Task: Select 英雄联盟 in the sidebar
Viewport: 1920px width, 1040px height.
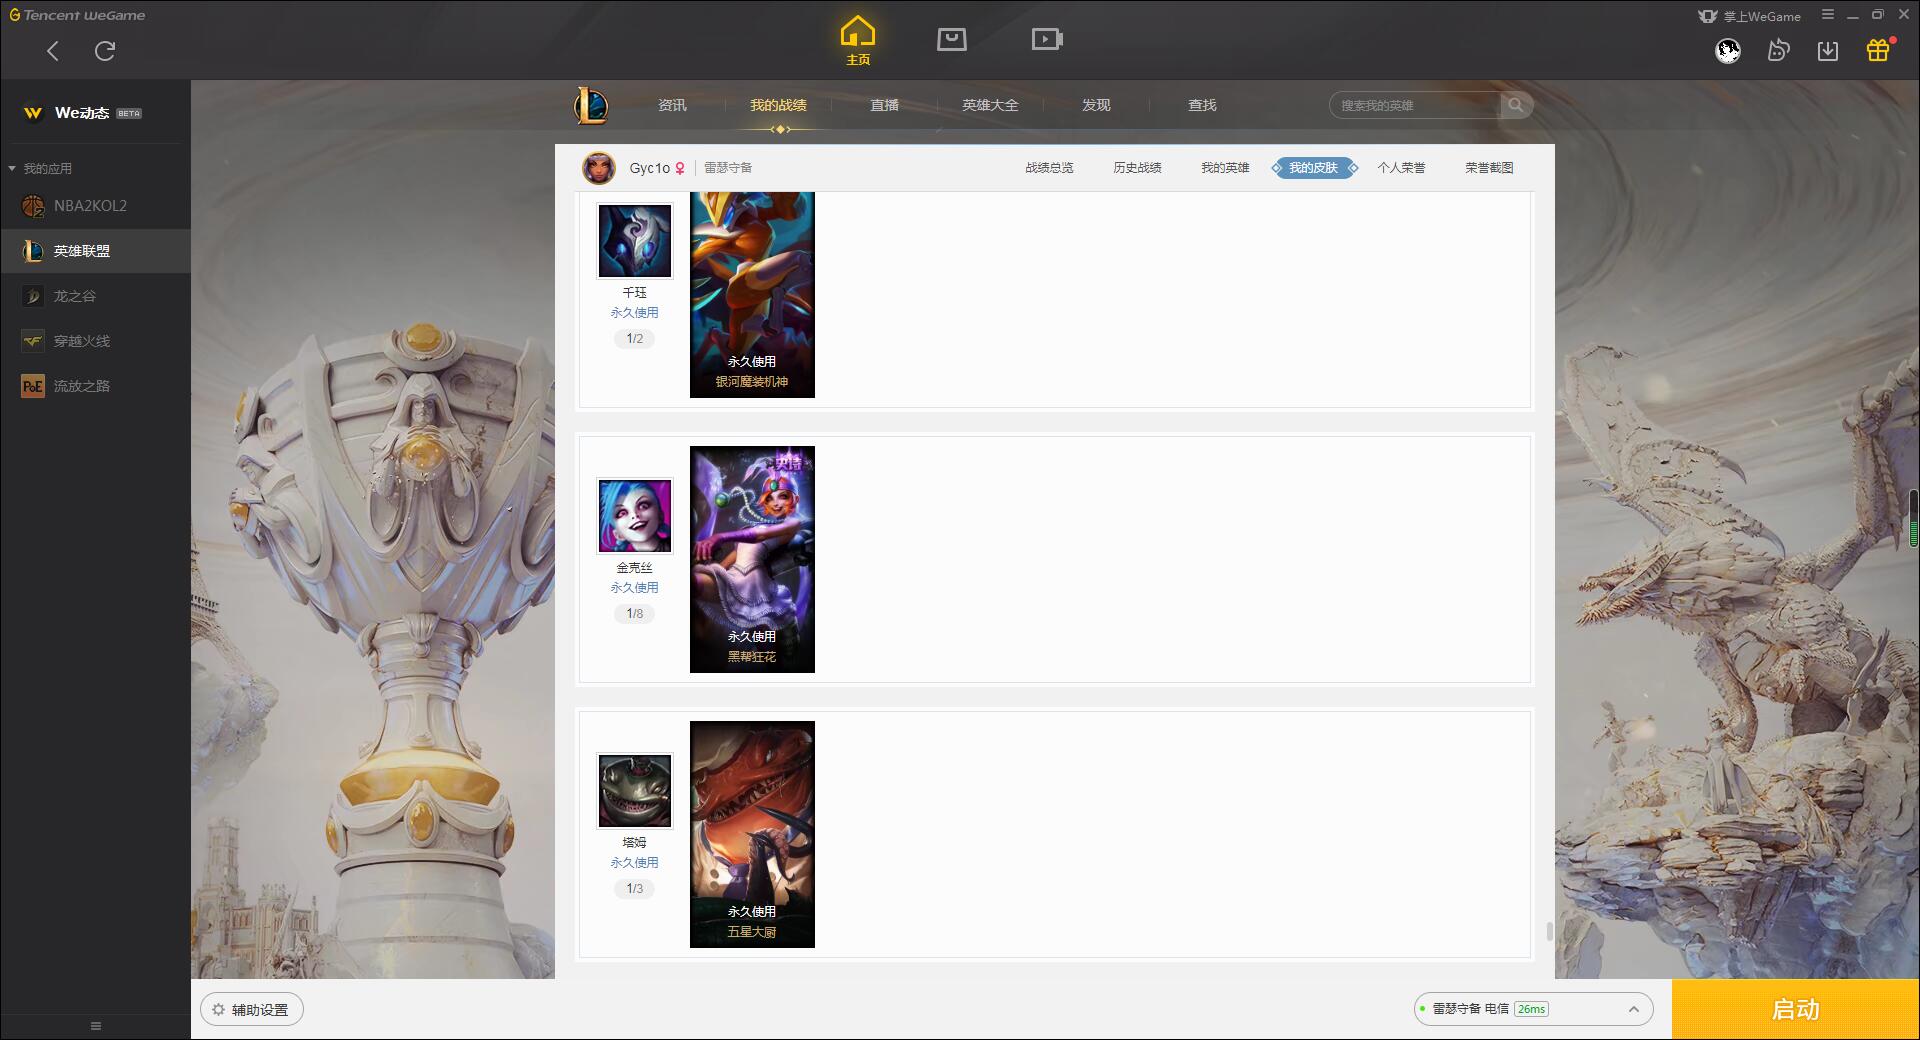Action: click(x=95, y=251)
